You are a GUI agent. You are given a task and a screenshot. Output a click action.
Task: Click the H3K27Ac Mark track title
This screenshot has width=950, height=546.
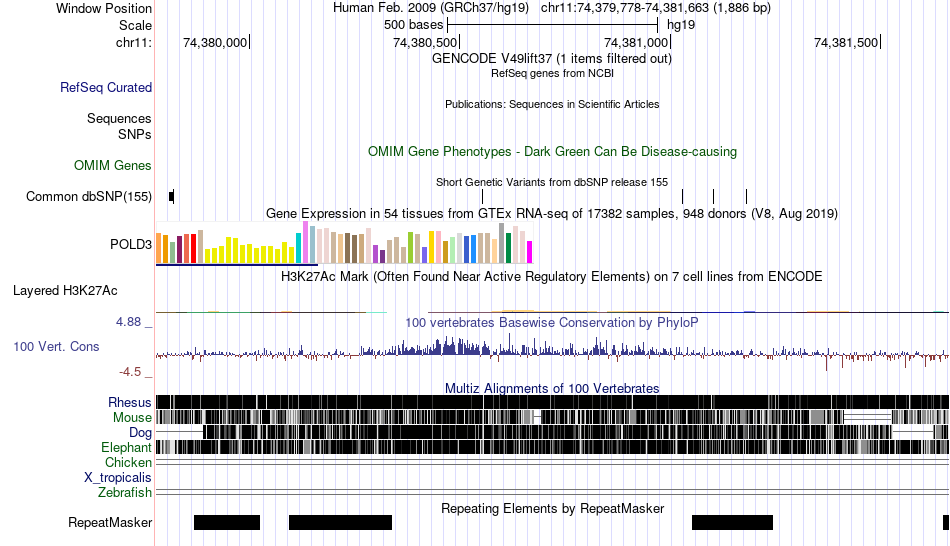[551, 277]
